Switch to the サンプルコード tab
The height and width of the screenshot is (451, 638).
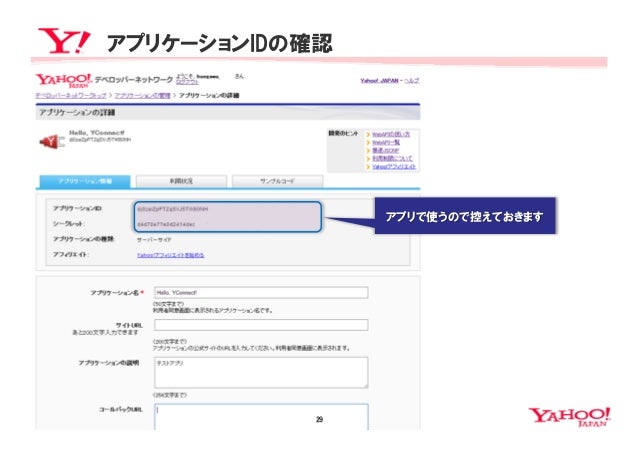coord(277,181)
